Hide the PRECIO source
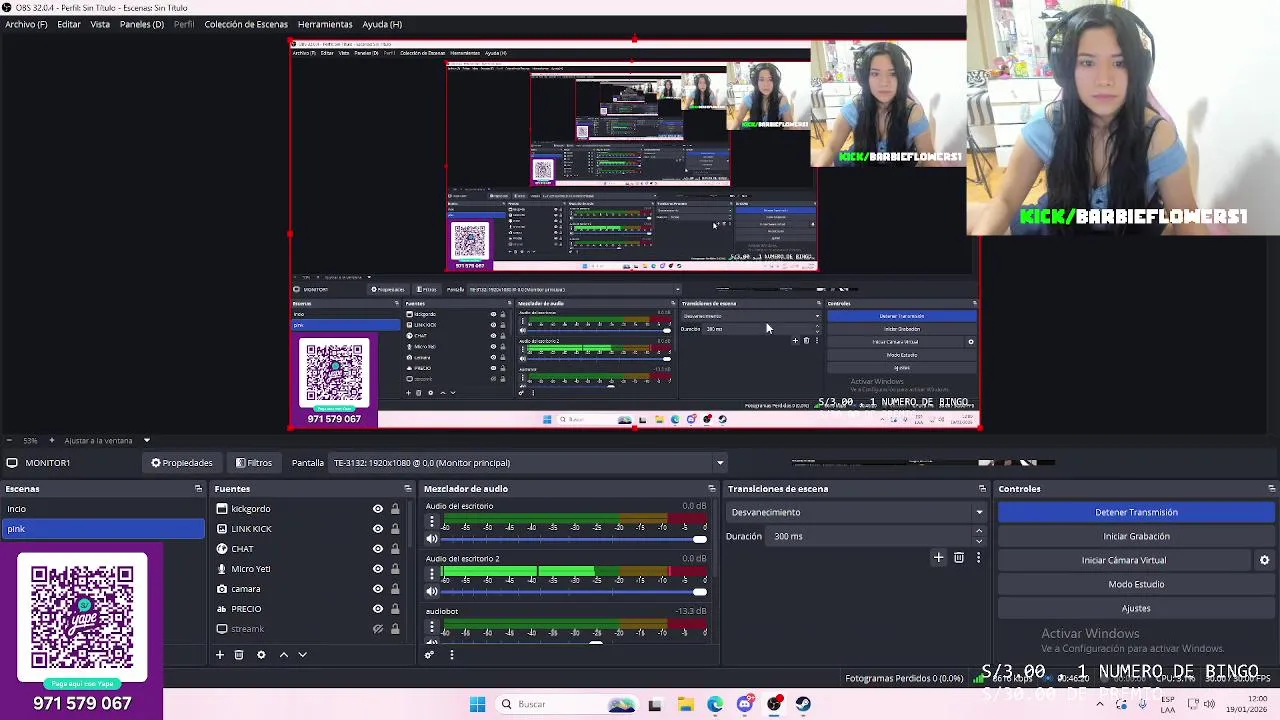The width and height of the screenshot is (1280, 720). tap(378, 609)
